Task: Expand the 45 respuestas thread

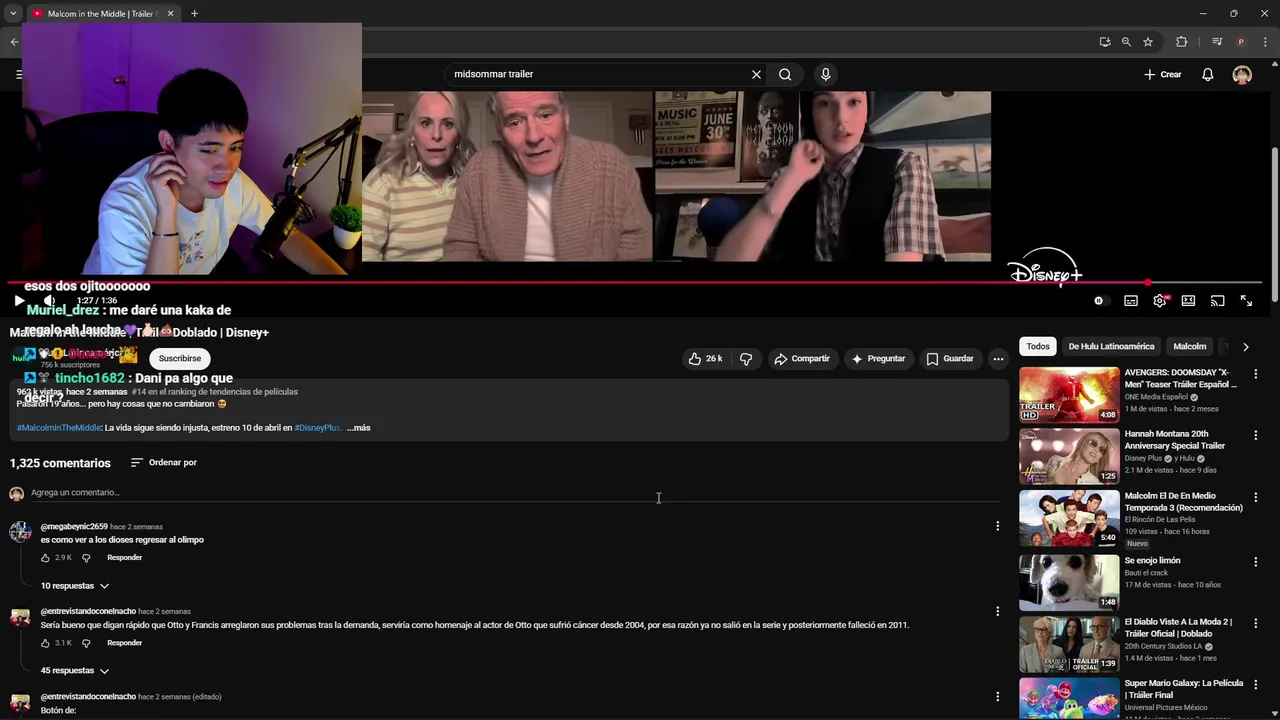Action: (x=75, y=671)
